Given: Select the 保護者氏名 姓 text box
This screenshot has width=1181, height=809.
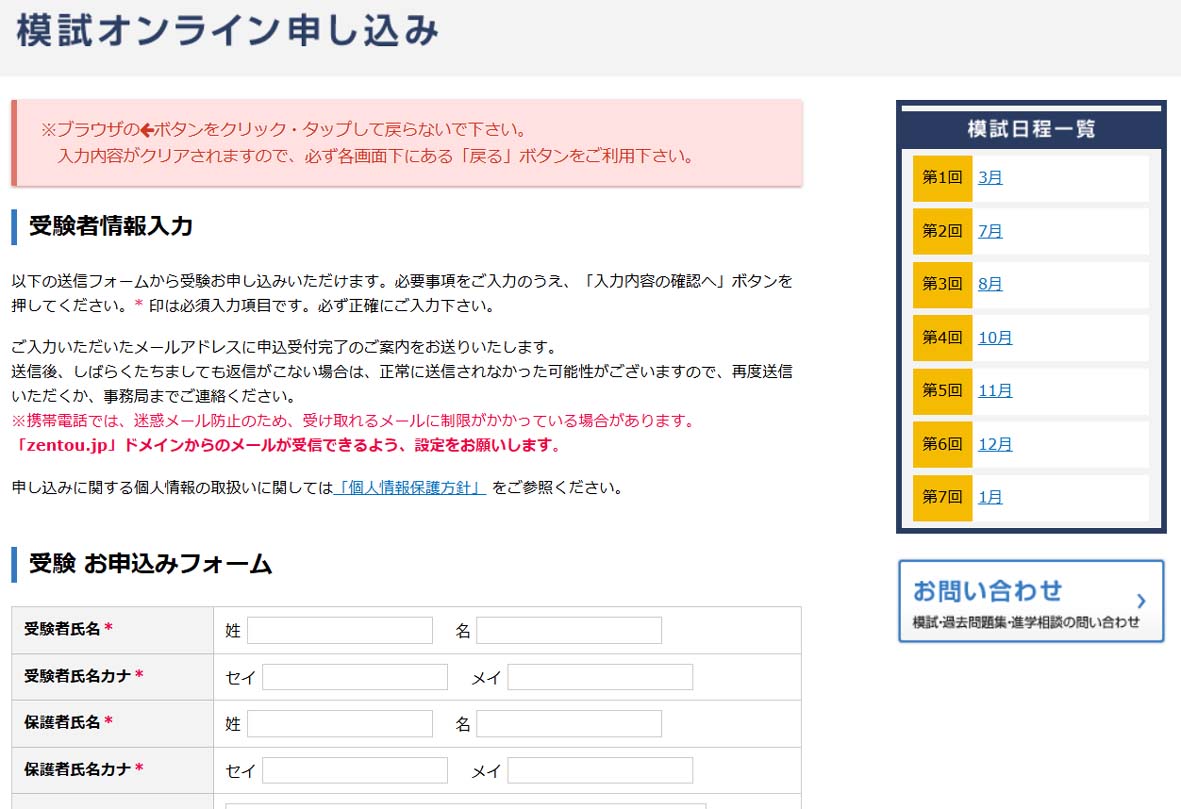Looking at the screenshot, I should 340,723.
